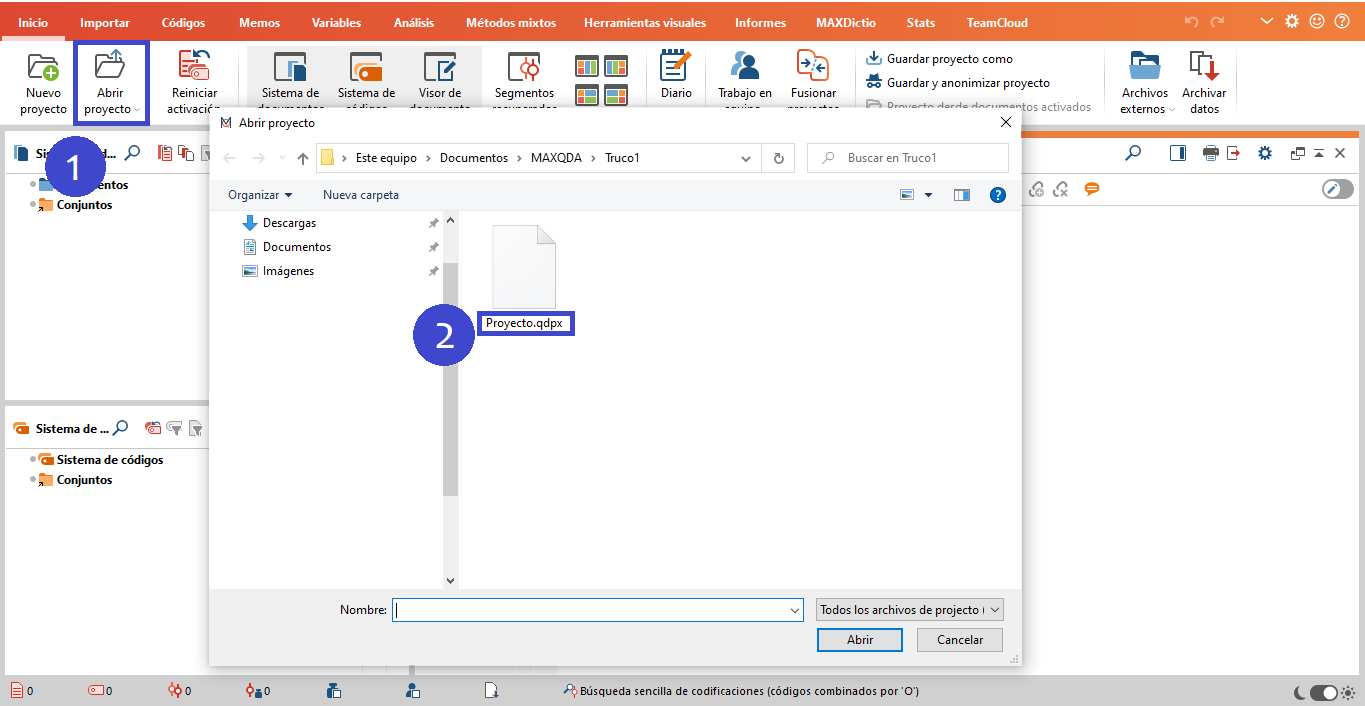Go back in the Abrir proyecto dialog
This screenshot has width=1365, height=706.
tap(229, 158)
